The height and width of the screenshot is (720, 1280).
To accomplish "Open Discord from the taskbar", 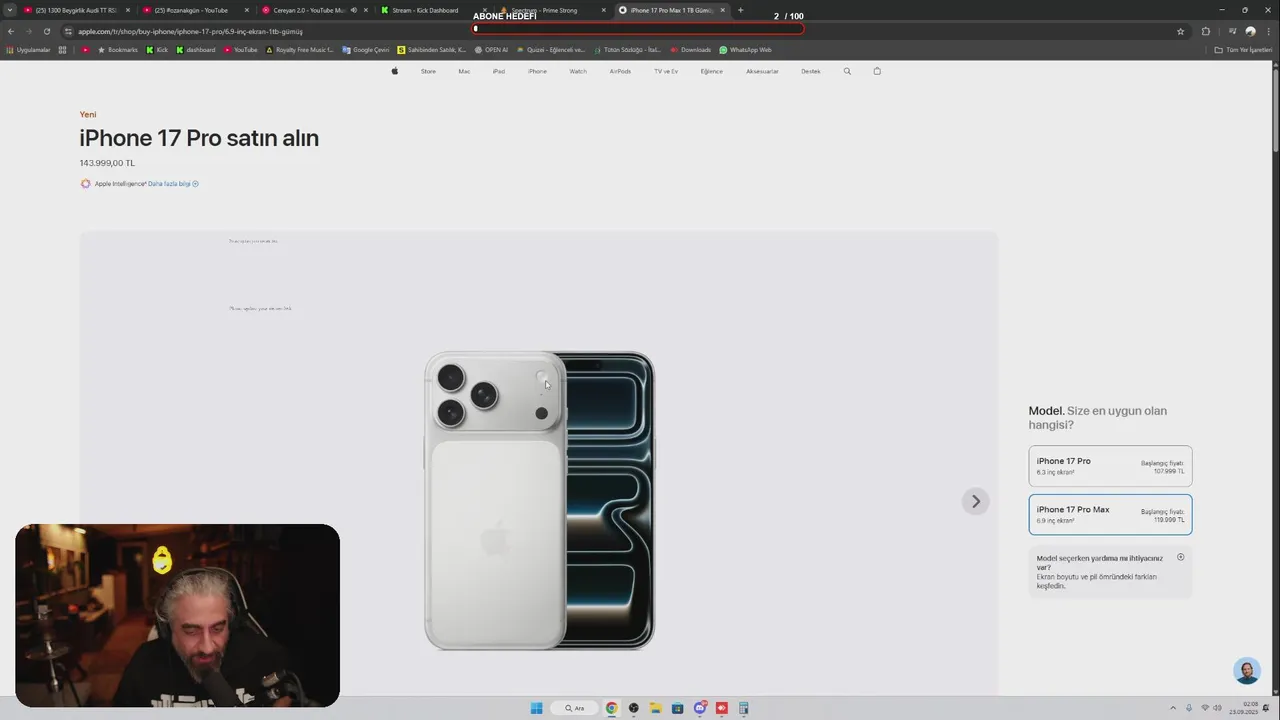I will tap(700, 708).
